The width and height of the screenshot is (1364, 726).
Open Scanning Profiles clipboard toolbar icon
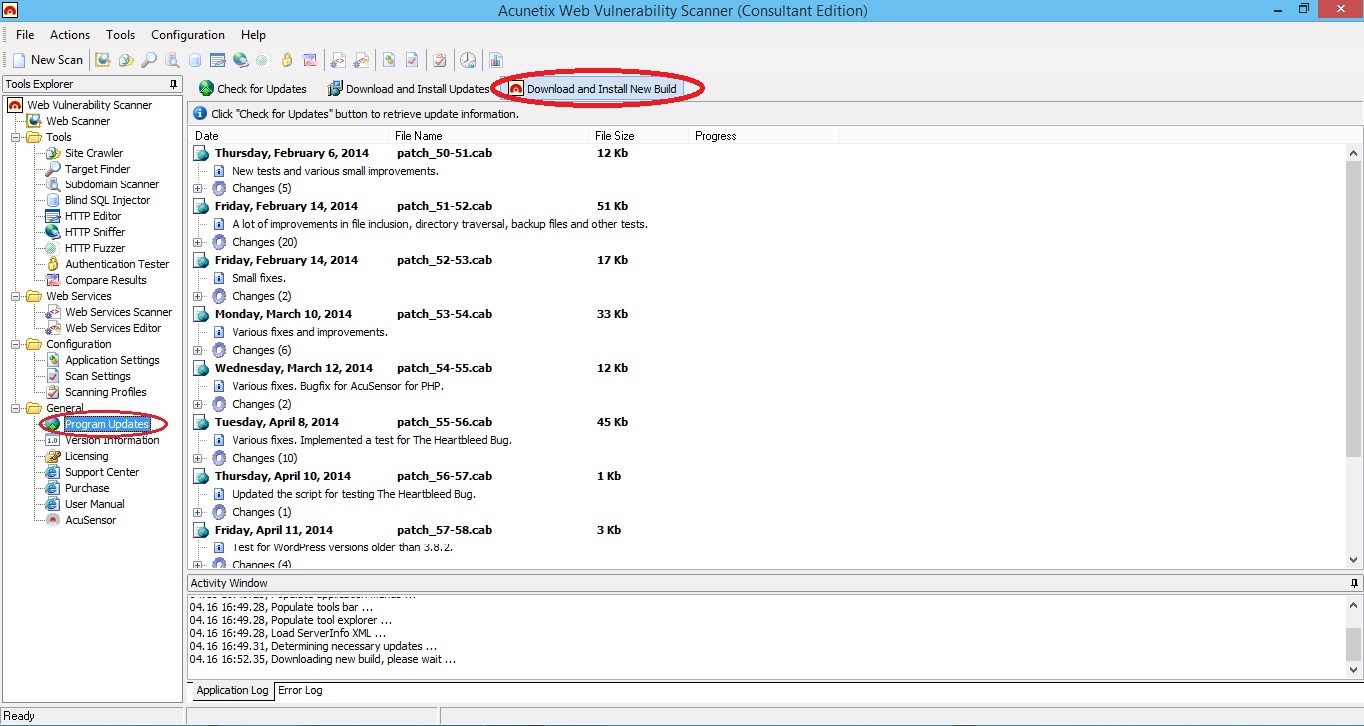[440, 60]
